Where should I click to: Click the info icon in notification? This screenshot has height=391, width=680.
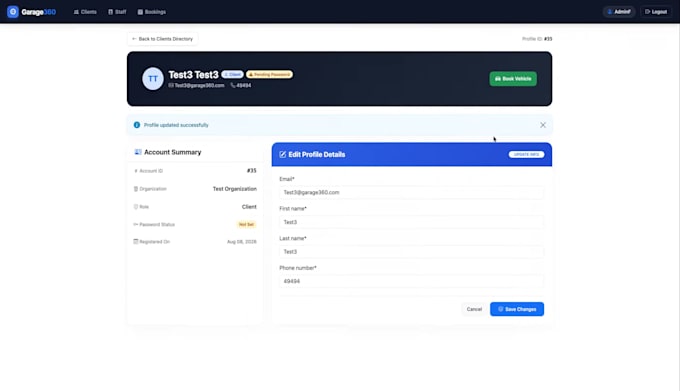click(x=137, y=125)
